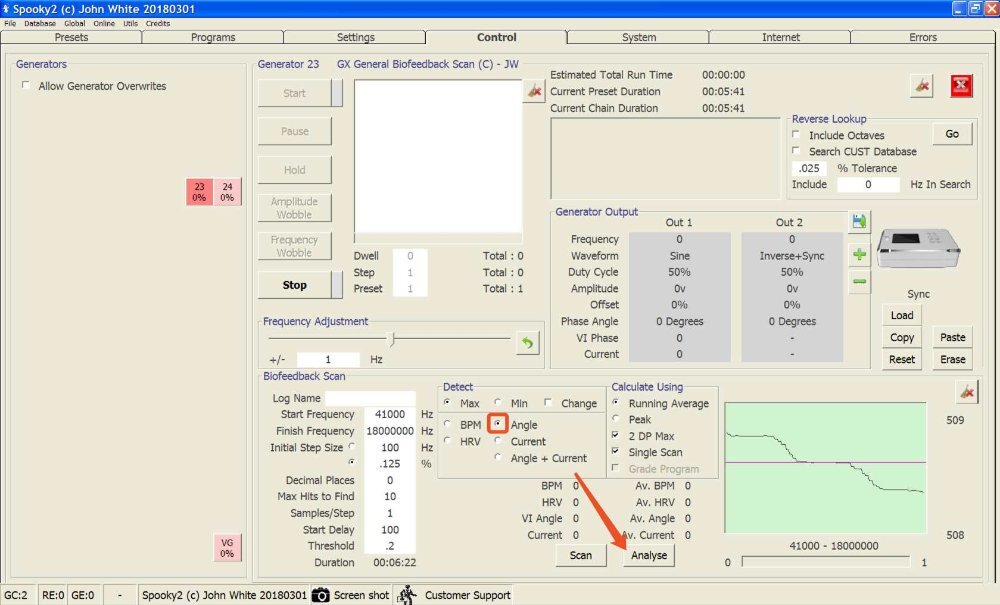The image size is (1000, 605).
Task: Enable Allow Generator Overwrites checkbox
Action: 26,85
